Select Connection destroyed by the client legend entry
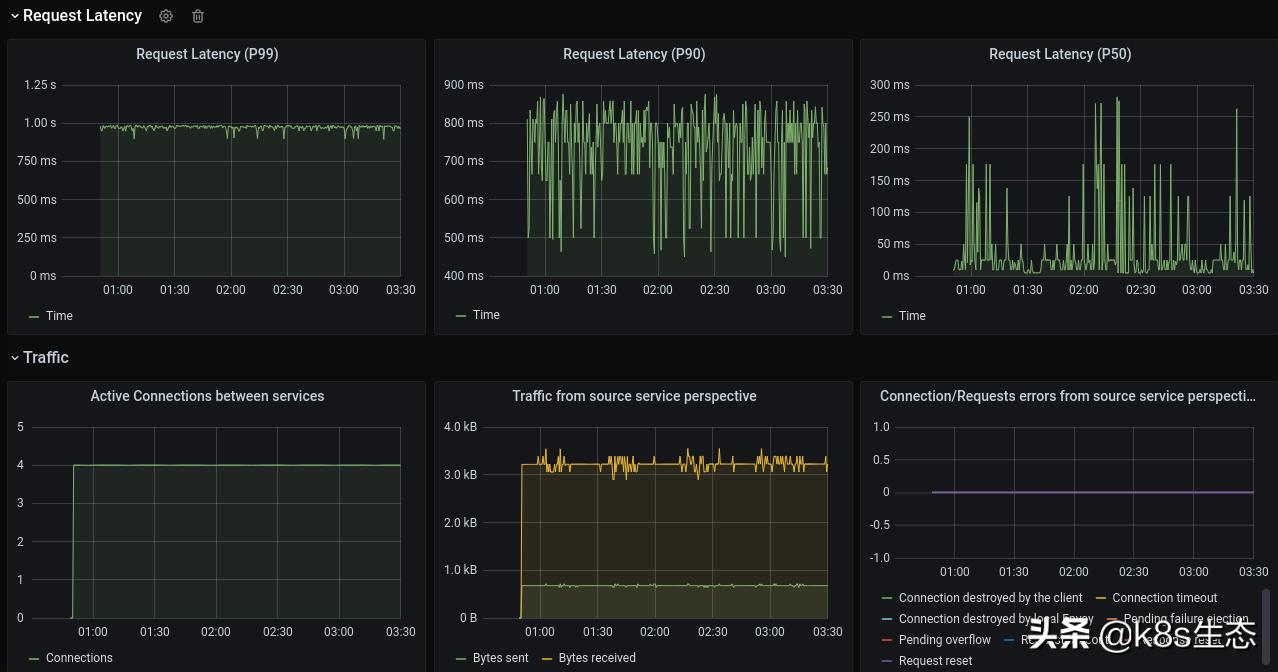 pyautogui.click(x=991, y=597)
